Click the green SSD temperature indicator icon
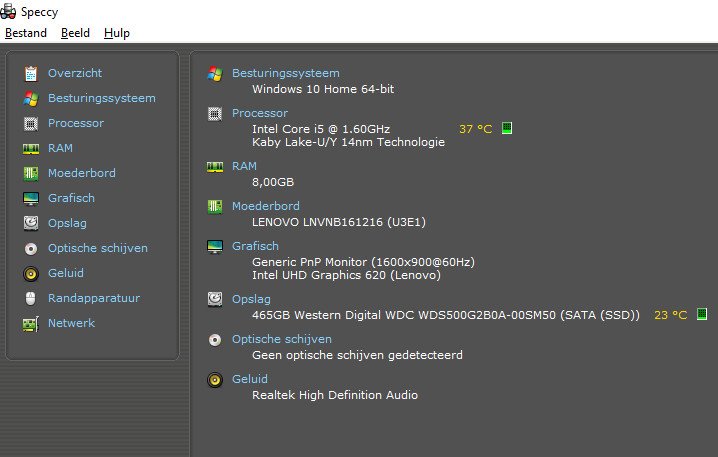Viewport: 718px width, 457px height. tap(702, 314)
